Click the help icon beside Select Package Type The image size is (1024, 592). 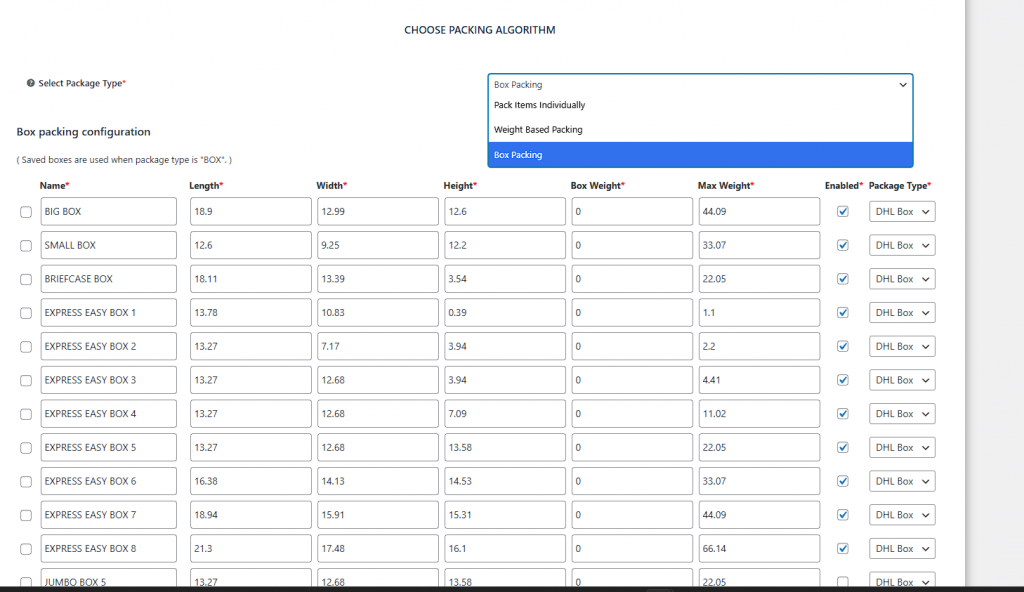(x=31, y=84)
